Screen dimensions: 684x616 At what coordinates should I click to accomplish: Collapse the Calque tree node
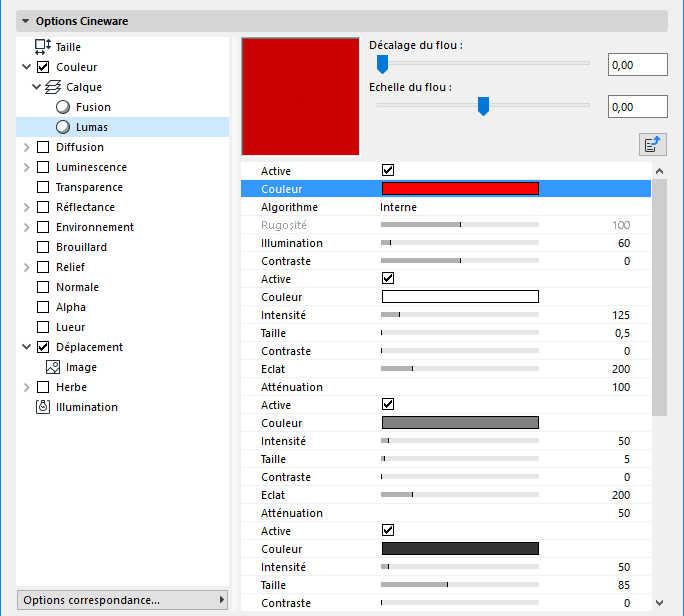tap(37, 87)
